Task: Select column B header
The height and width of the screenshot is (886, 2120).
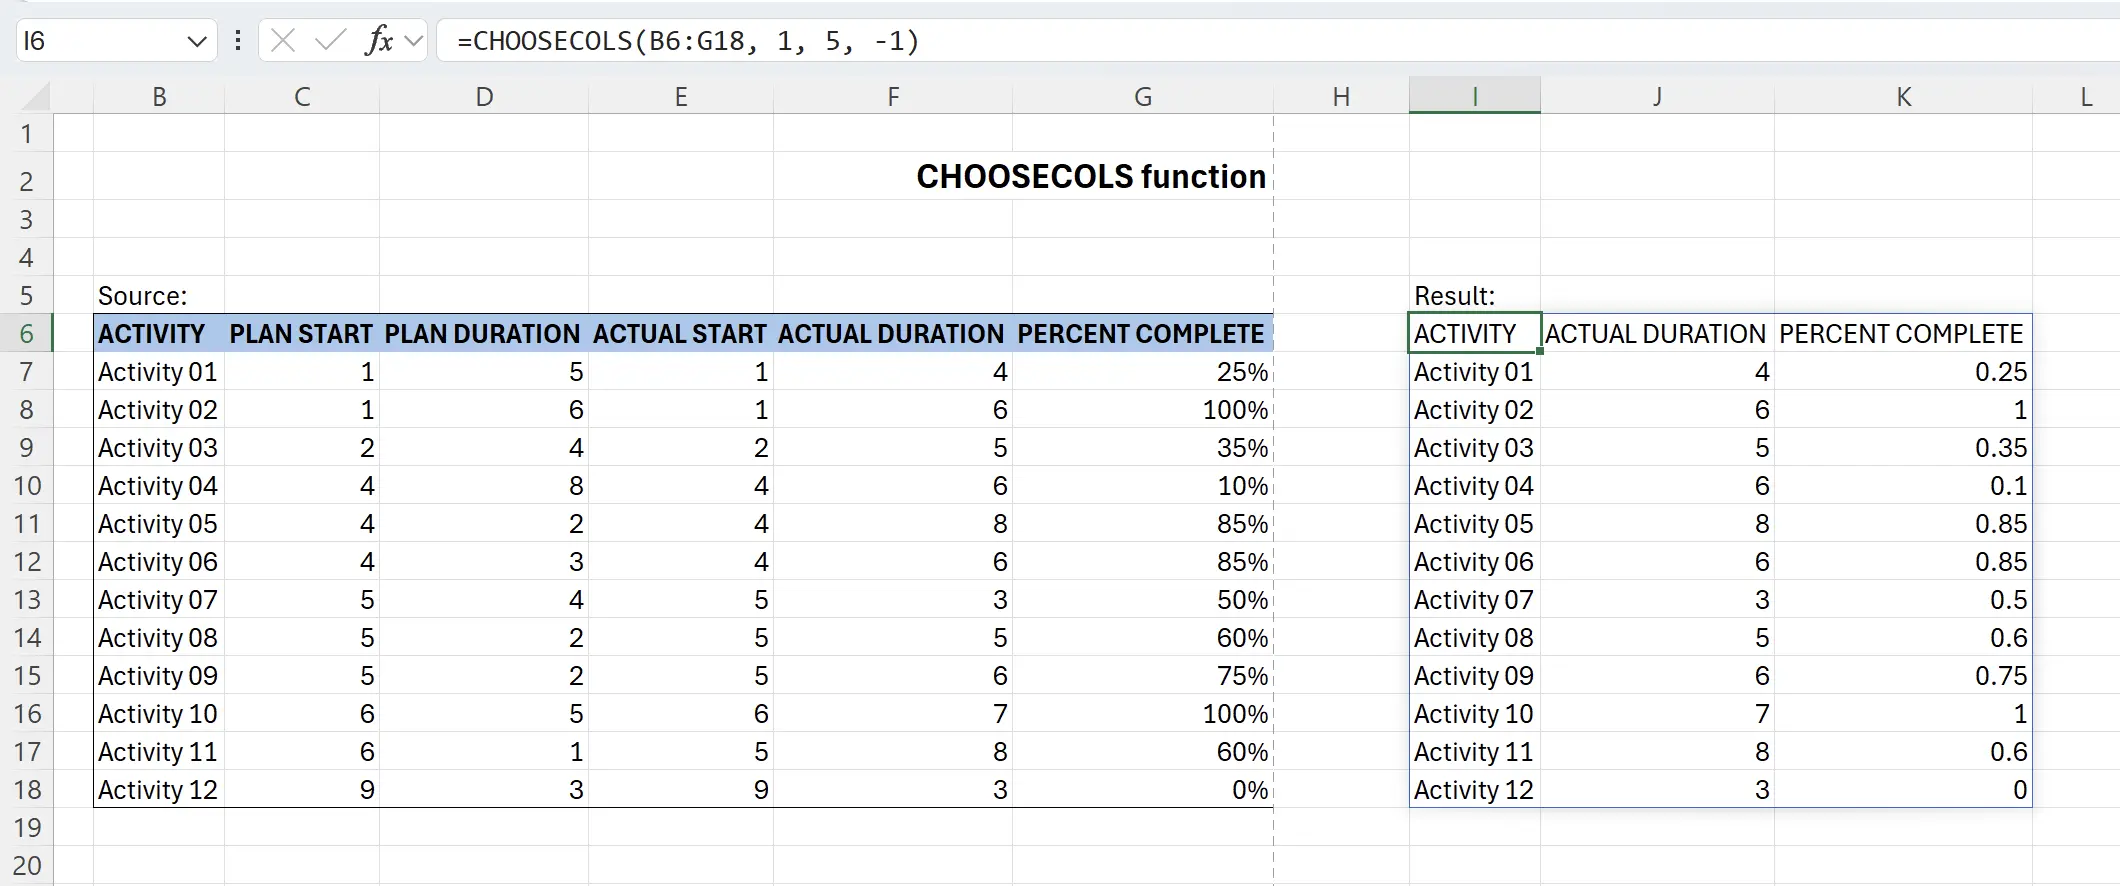Action: (x=159, y=97)
